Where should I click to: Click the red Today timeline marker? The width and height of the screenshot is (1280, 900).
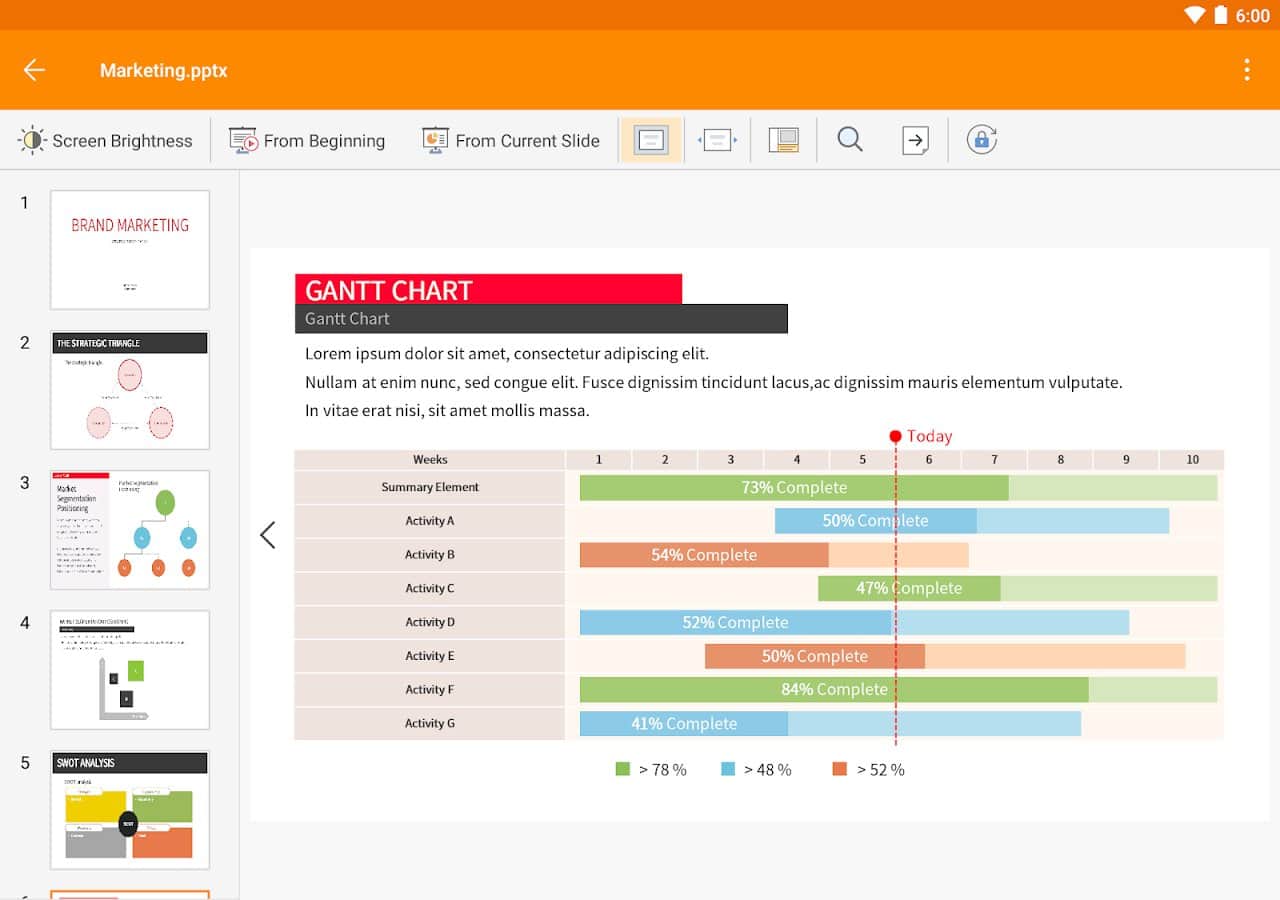pos(896,436)
